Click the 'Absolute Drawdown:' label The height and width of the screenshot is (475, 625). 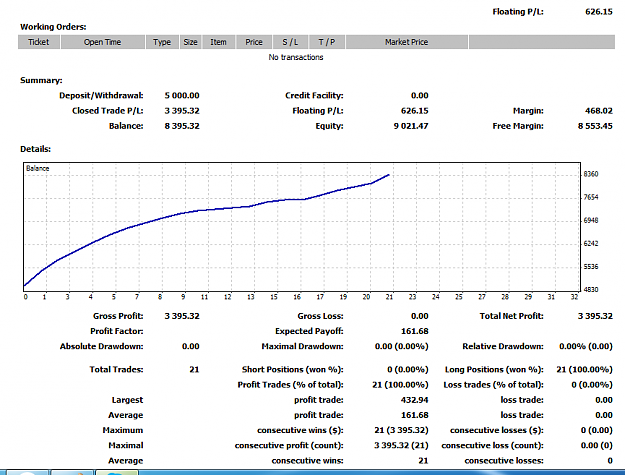point(102,346)
